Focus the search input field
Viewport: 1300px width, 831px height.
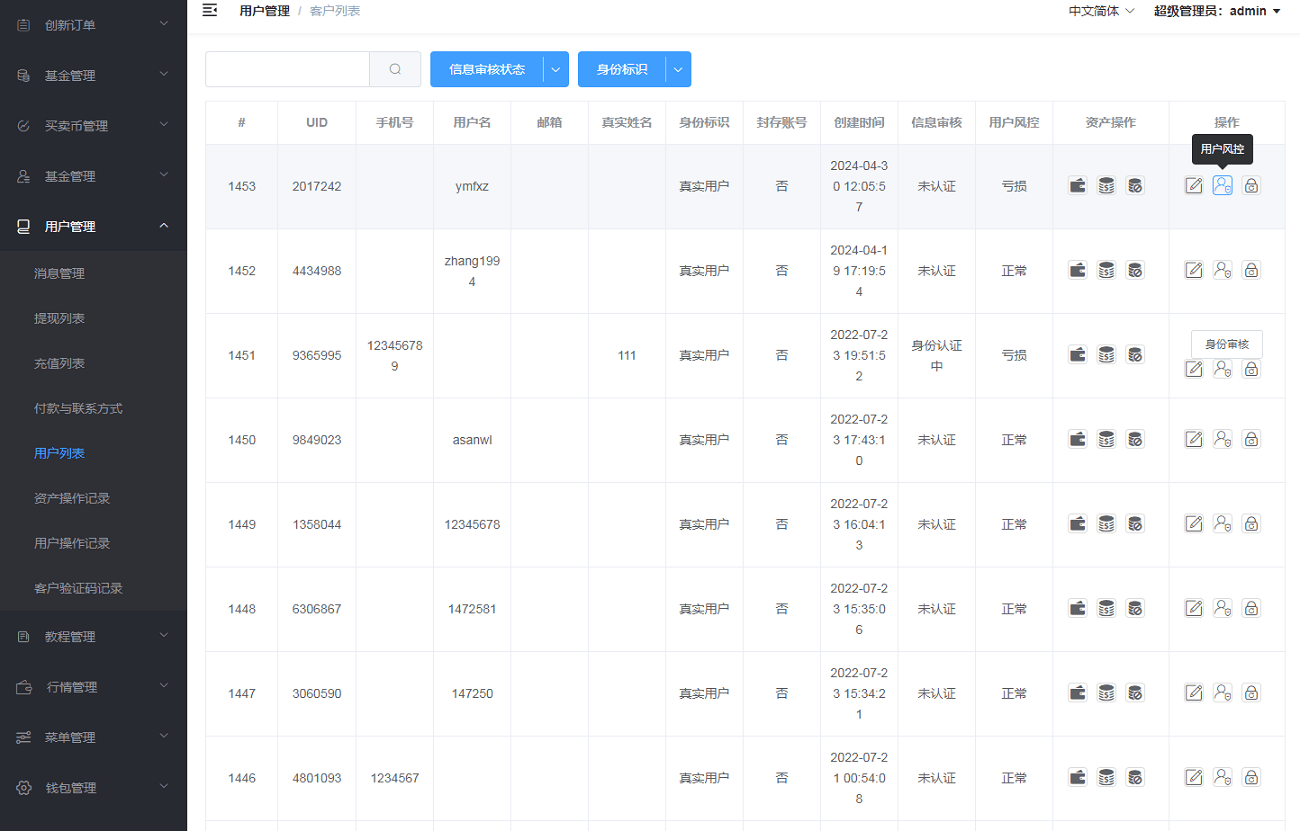click(x=287, y=69)
